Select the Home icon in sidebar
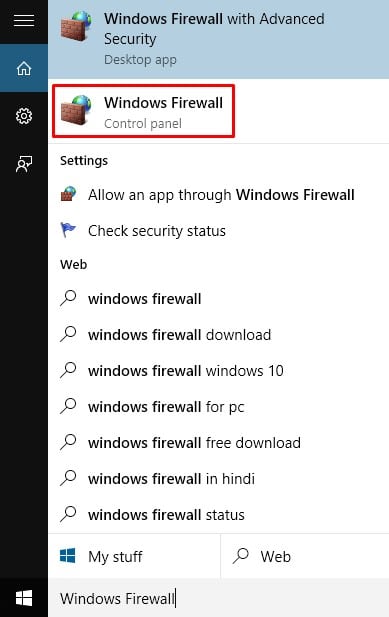 click(x=24, y=68)
